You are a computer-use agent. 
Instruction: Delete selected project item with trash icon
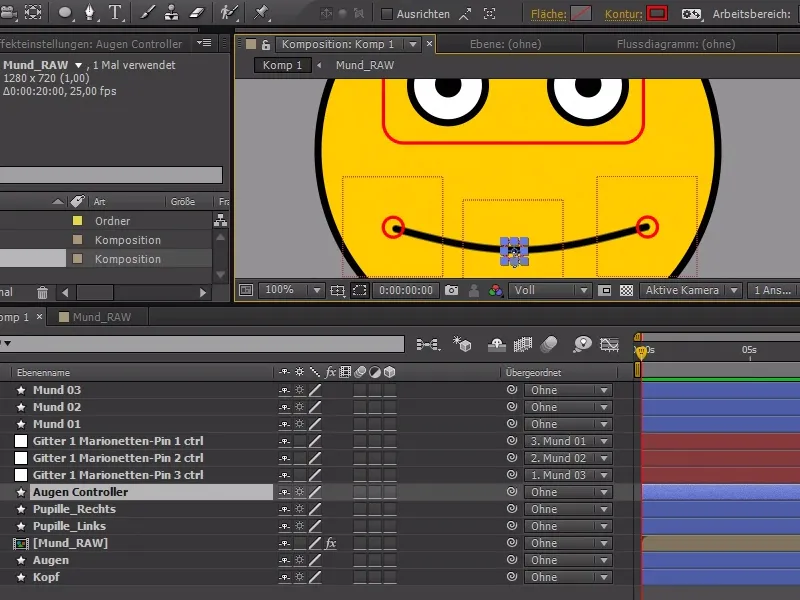(42, 293)
